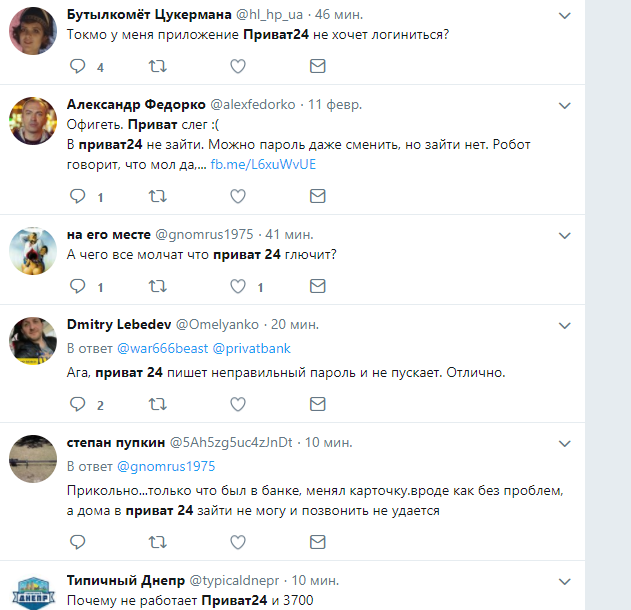The width and height of the screenshot is (631, 610).
Task: Open dropdown arrow on Типичный Днепр's tweet
Action: pos(565,581)
